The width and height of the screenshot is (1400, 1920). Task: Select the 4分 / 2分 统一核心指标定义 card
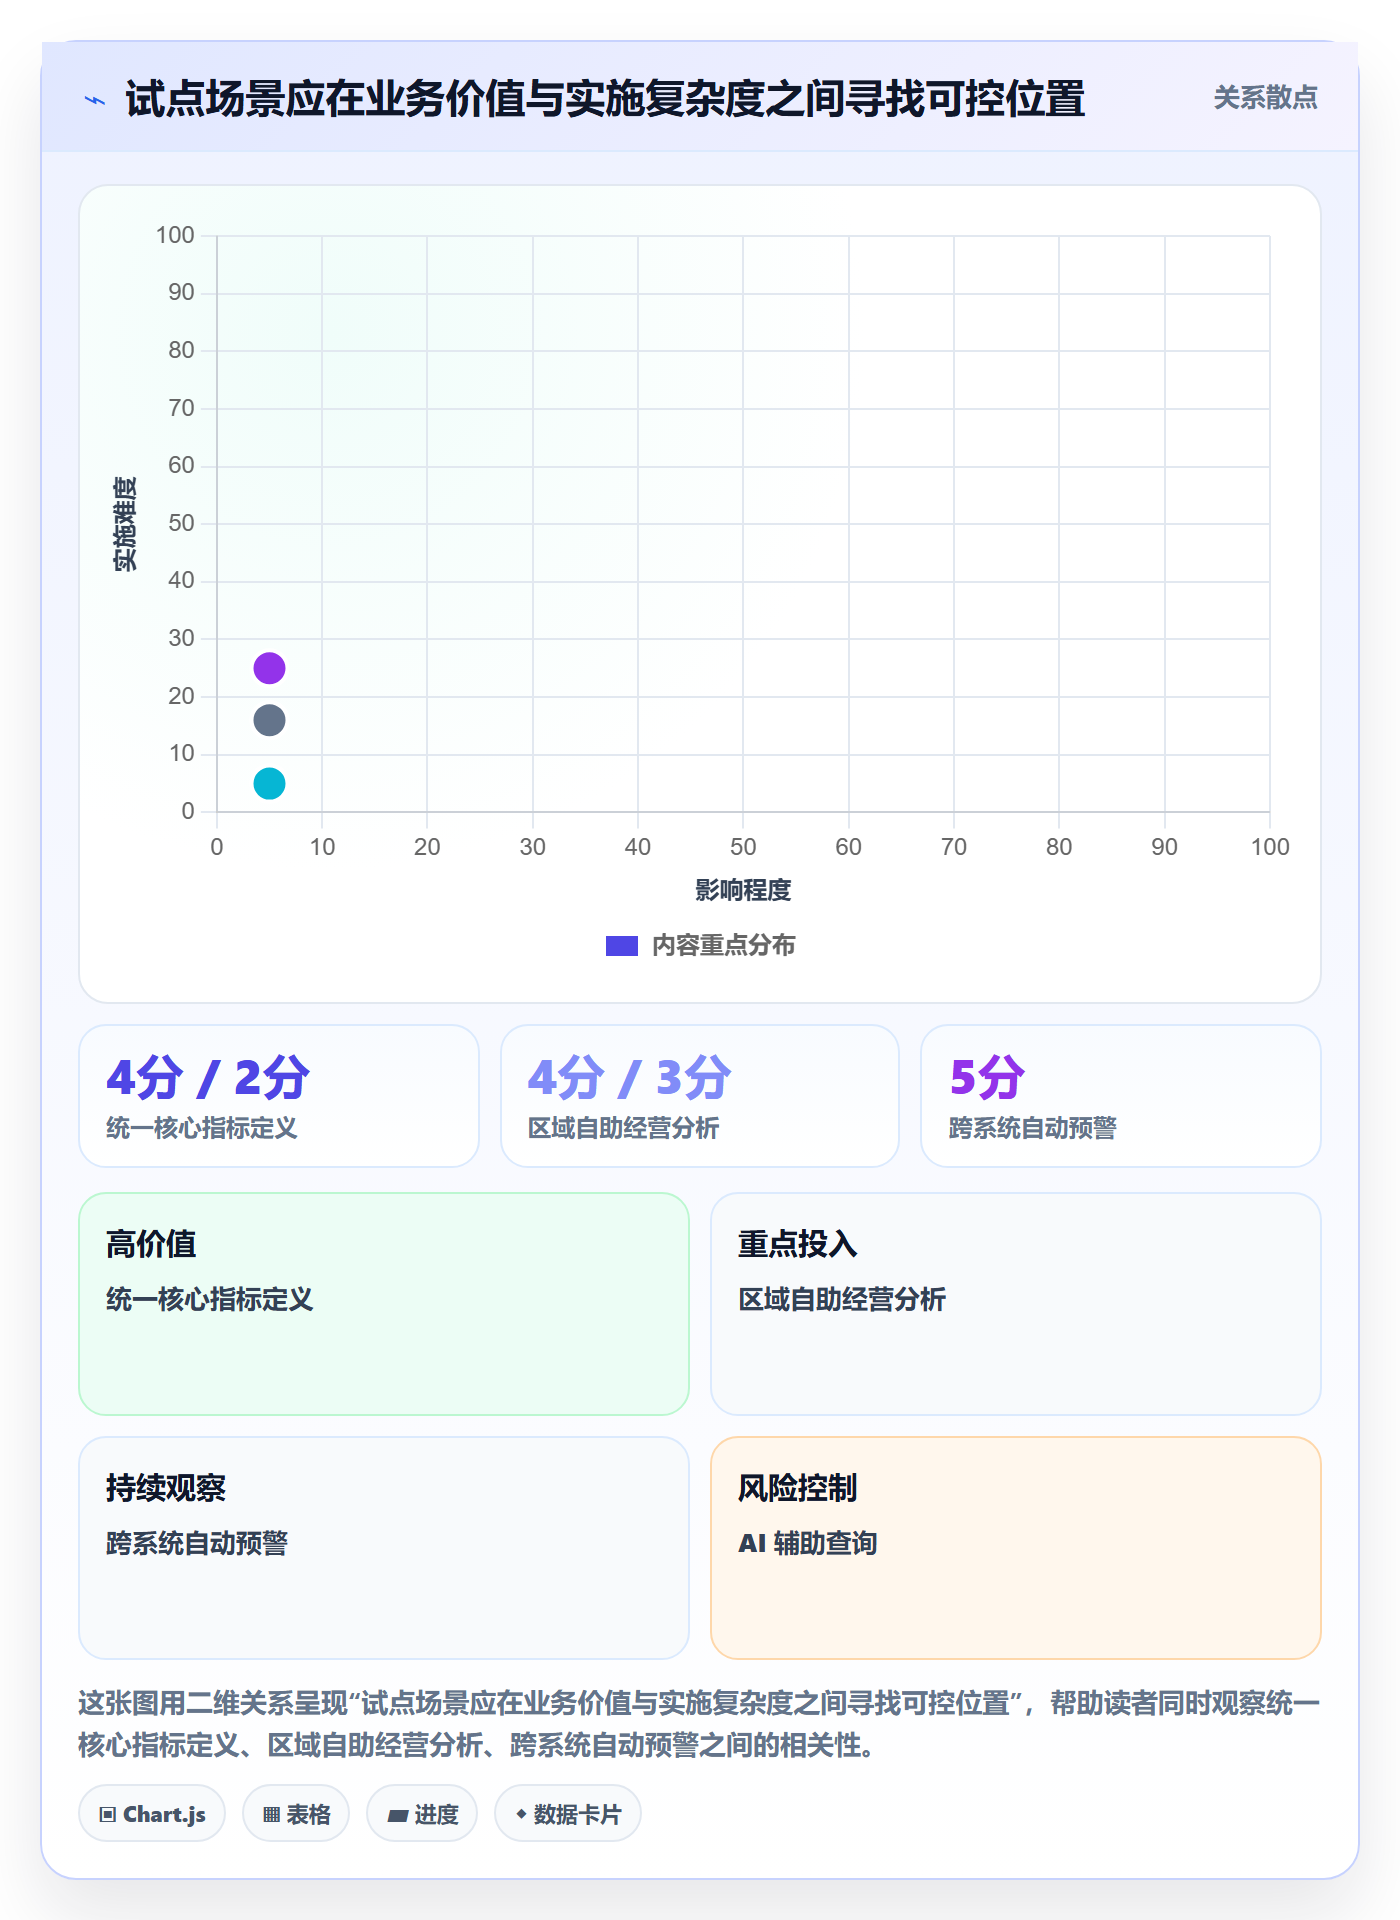279,1096
